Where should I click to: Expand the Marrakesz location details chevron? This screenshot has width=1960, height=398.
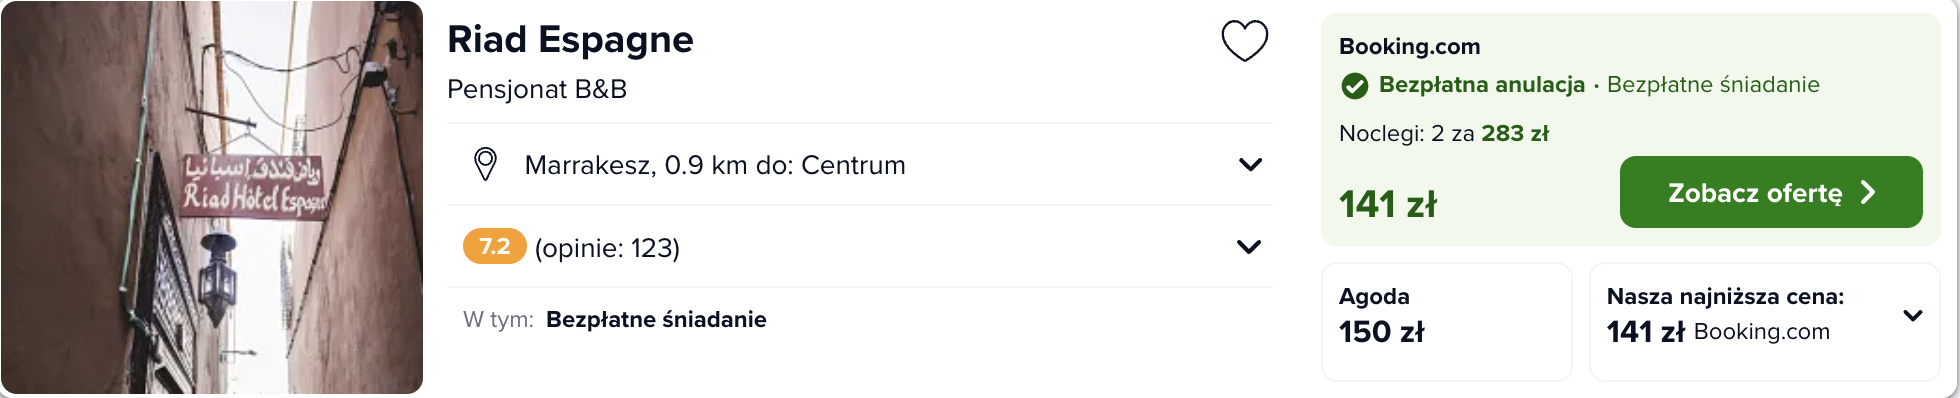[x=1250, y=164]
